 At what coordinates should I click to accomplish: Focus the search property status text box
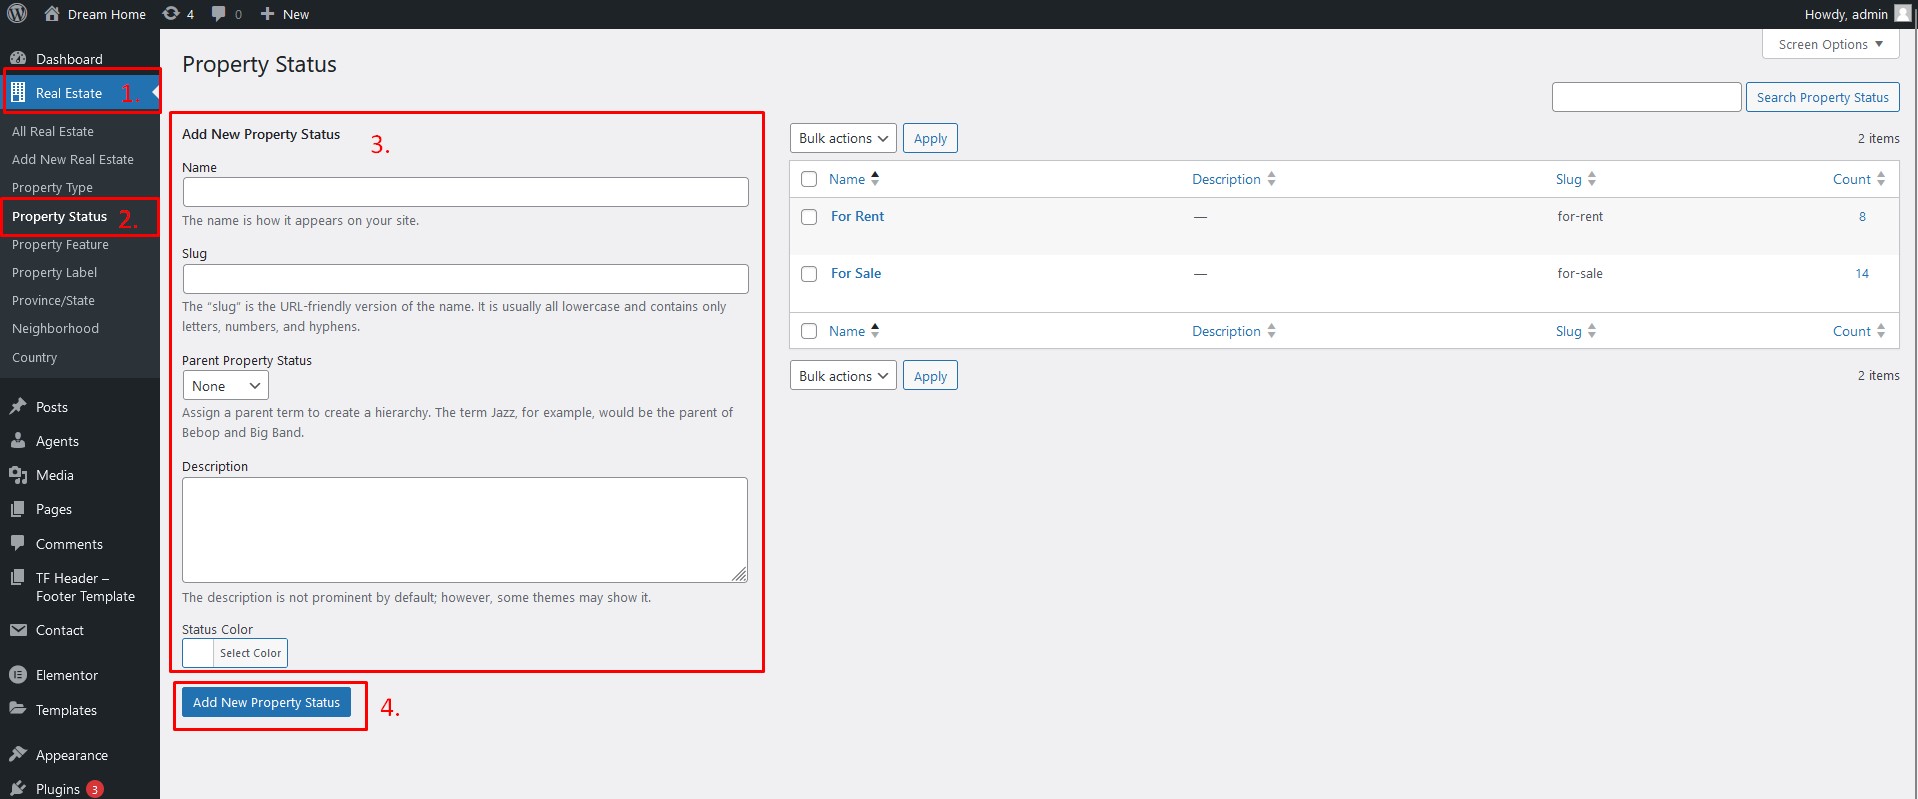coord(1646,97)
